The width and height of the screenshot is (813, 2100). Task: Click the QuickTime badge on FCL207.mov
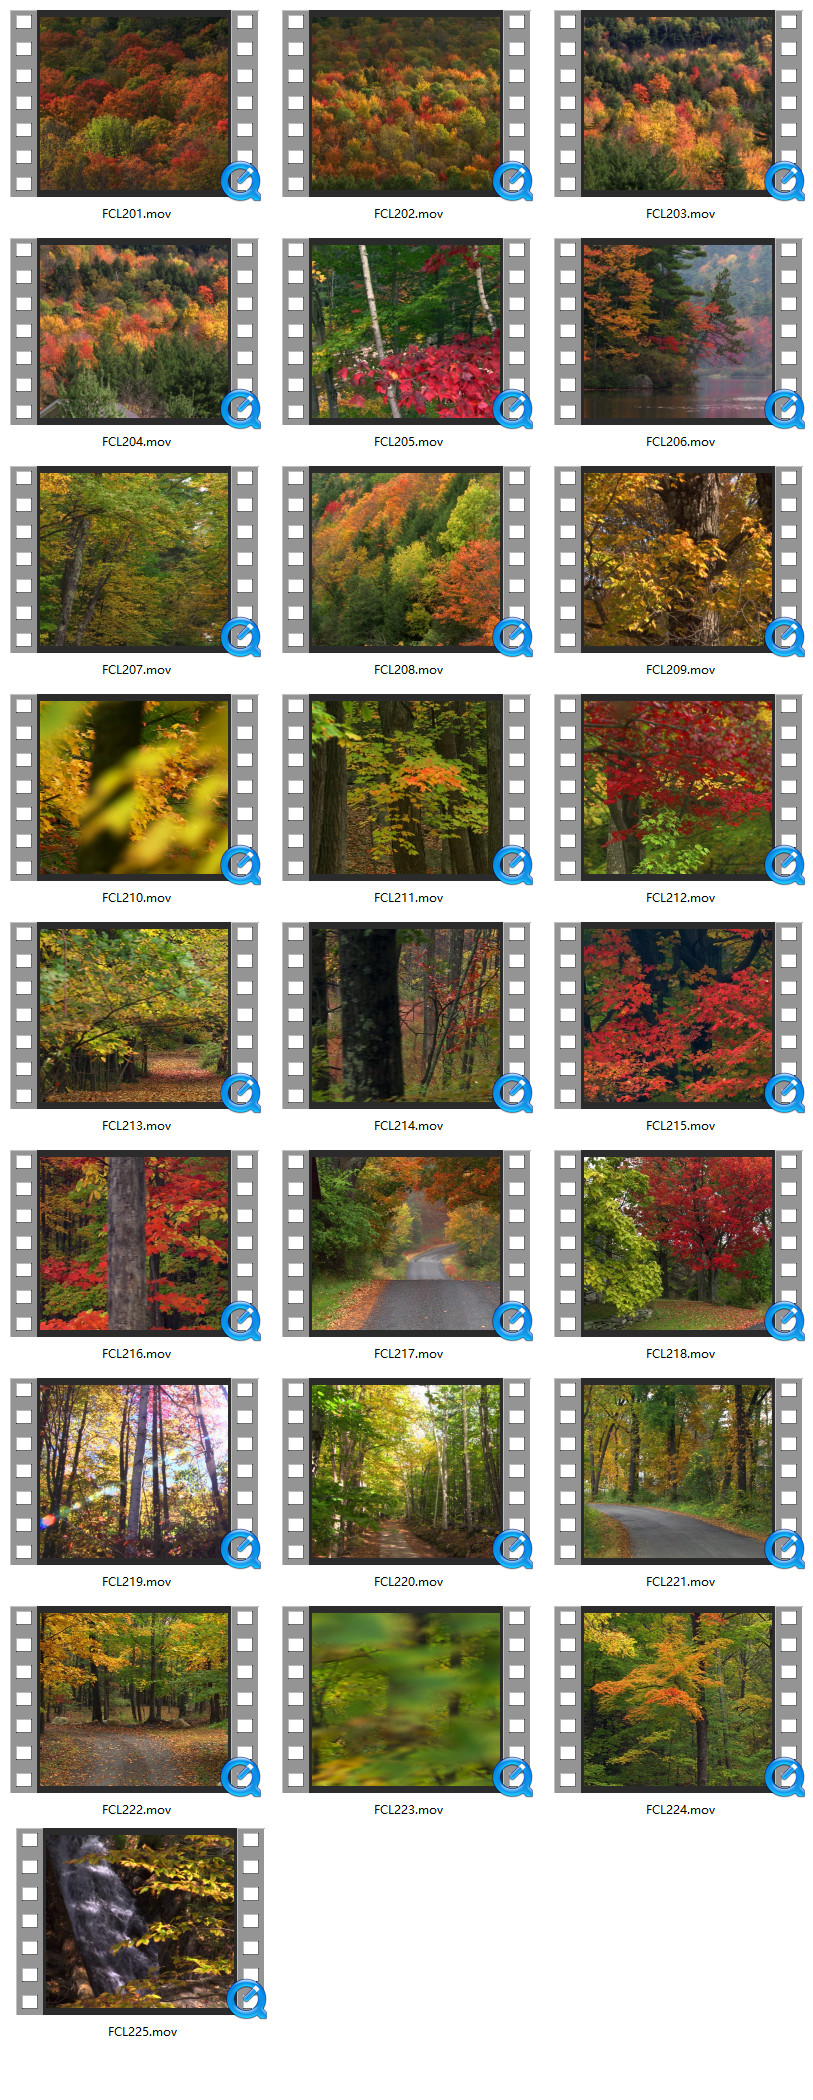click(x=241, y=637)
